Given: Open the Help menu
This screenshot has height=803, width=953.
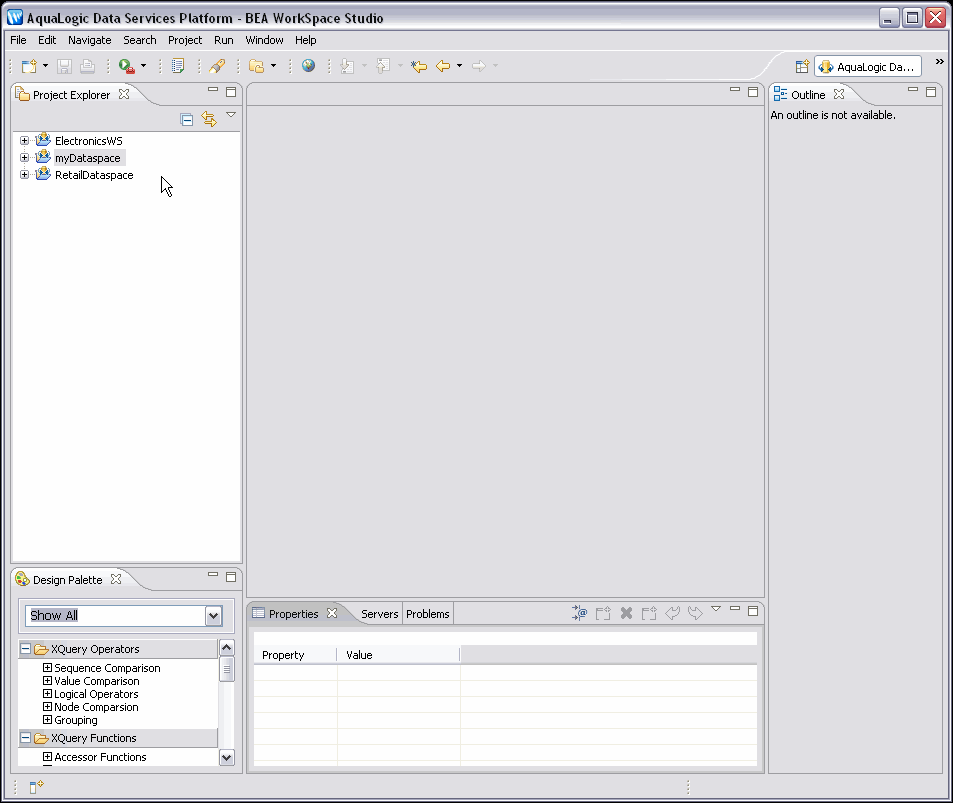Looking at the screenshot, I should tap(306, 40).
